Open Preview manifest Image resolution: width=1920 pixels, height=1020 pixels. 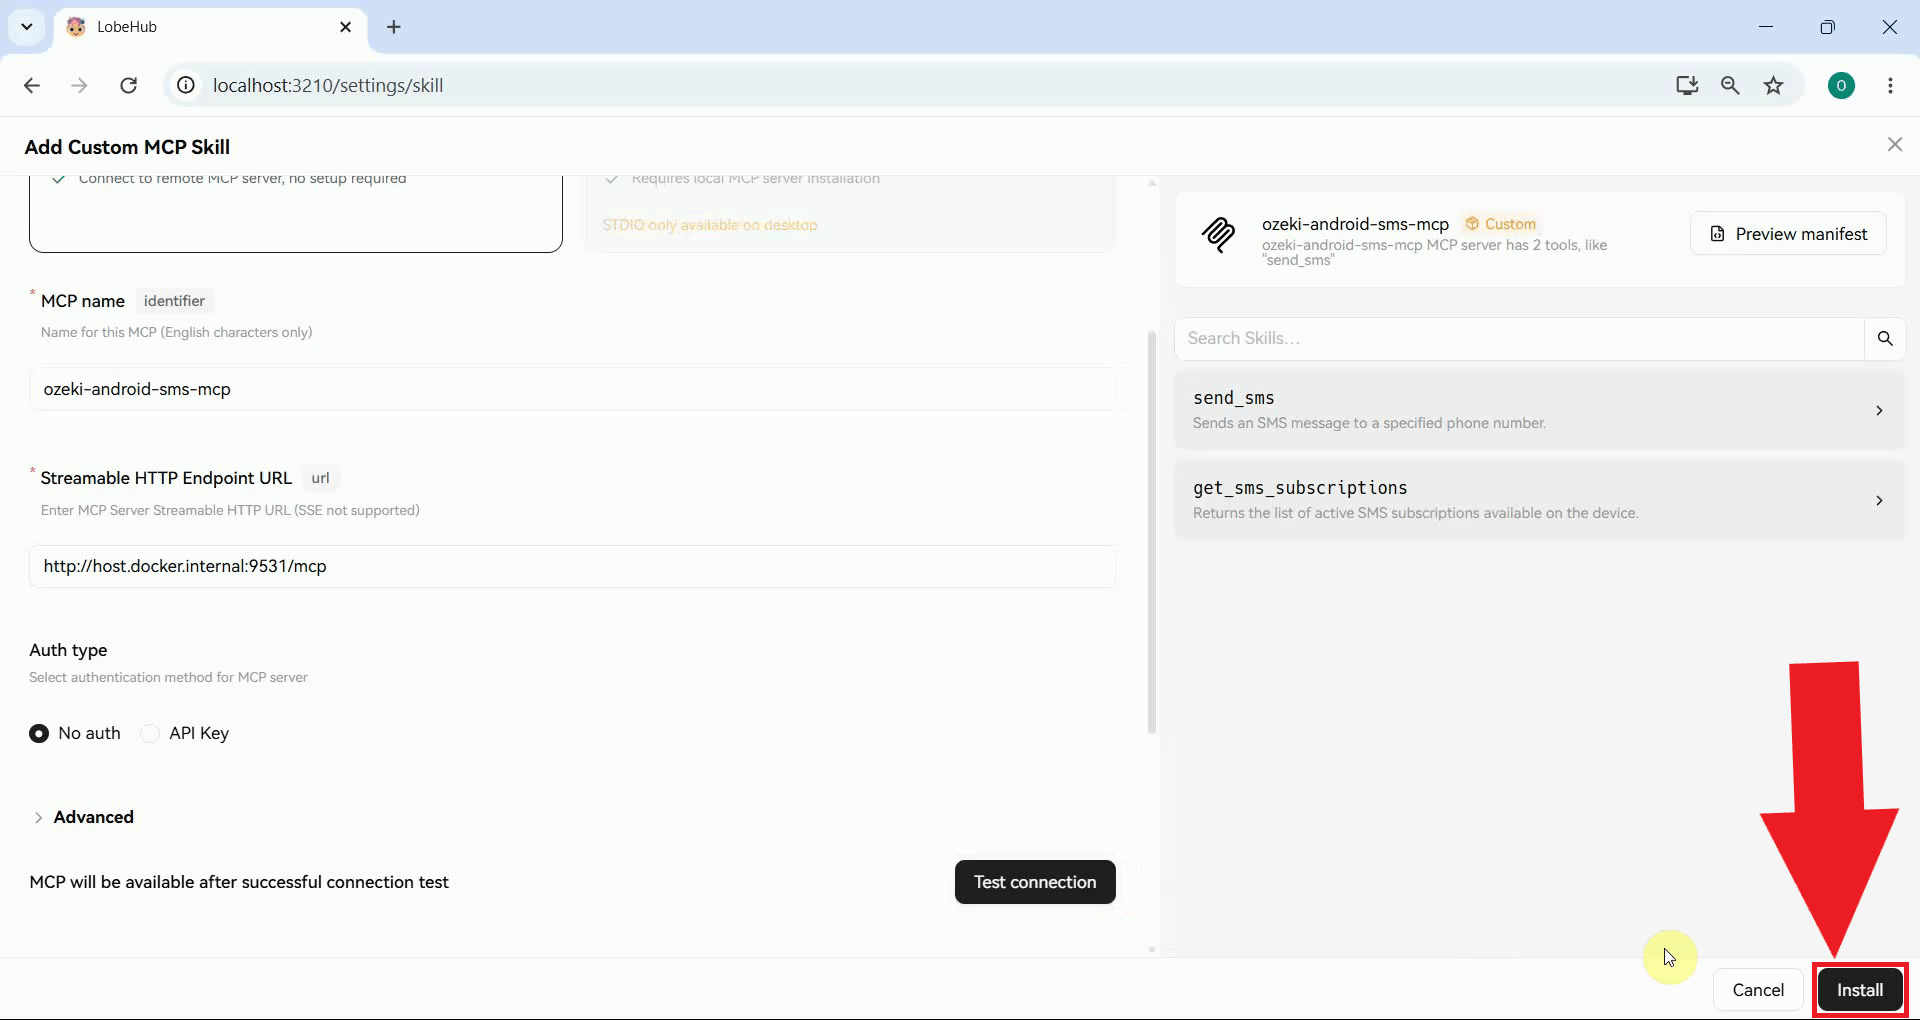[x=1788, y=234]
